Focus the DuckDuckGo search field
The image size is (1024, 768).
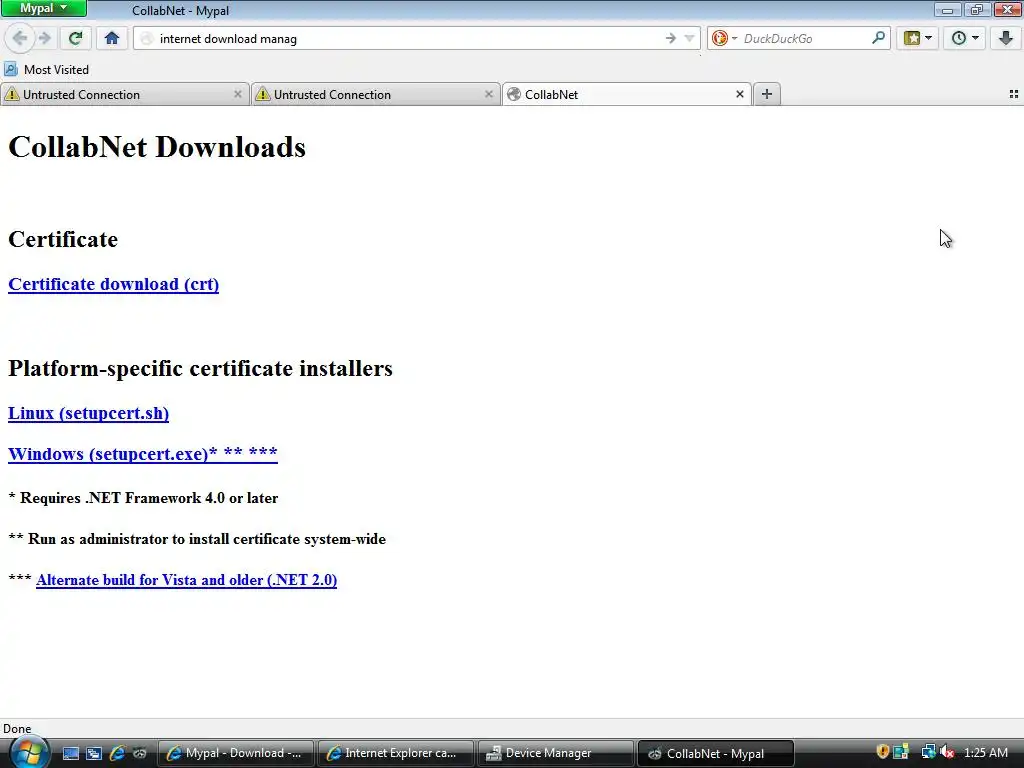(x=805, y=39)
